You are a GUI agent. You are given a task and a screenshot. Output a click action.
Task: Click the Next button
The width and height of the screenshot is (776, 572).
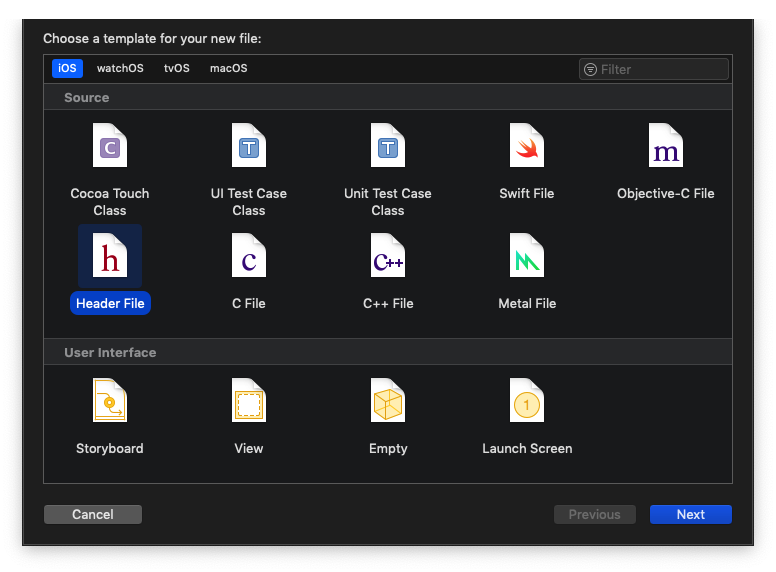[x=690, y=514]
